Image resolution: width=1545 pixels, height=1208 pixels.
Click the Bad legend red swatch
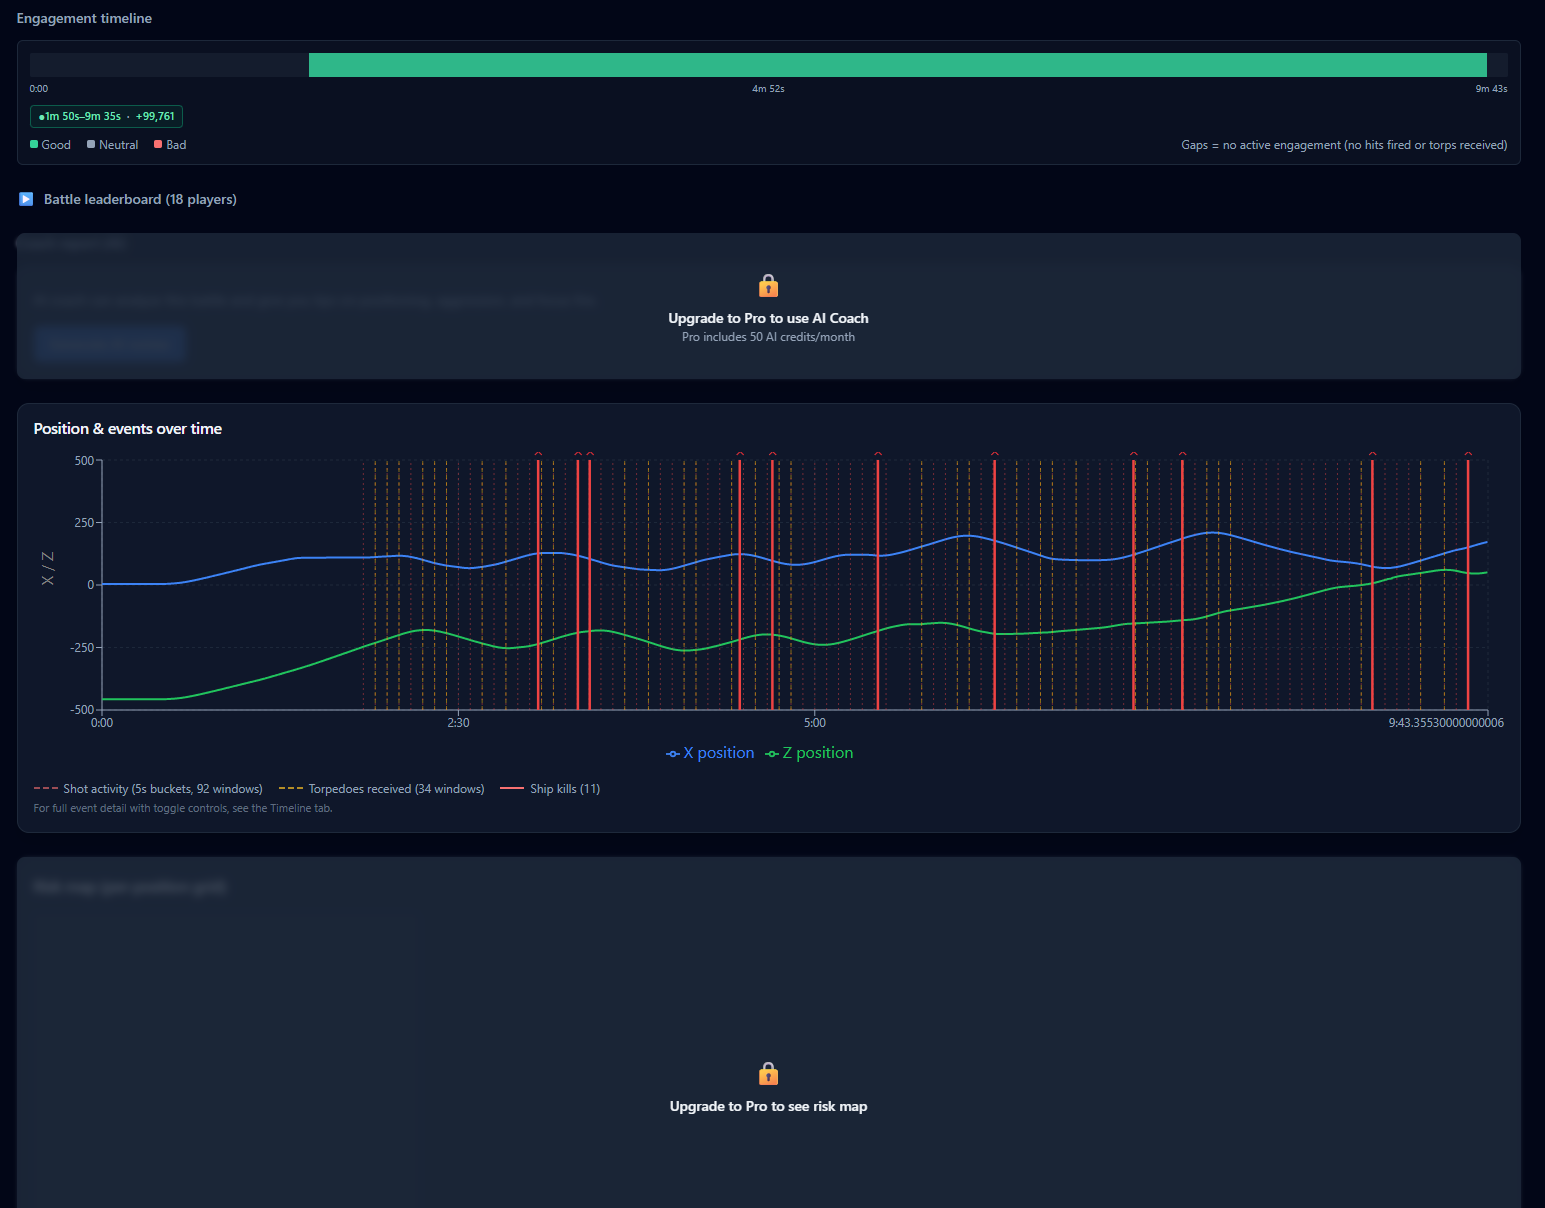pyautogui.click(x=158, y=145)
